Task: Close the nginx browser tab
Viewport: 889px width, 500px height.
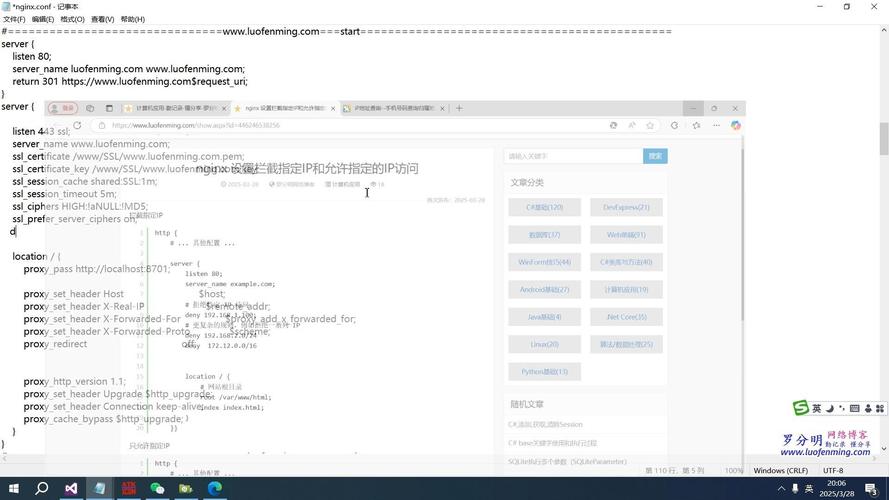Action: tap(333, 108)
